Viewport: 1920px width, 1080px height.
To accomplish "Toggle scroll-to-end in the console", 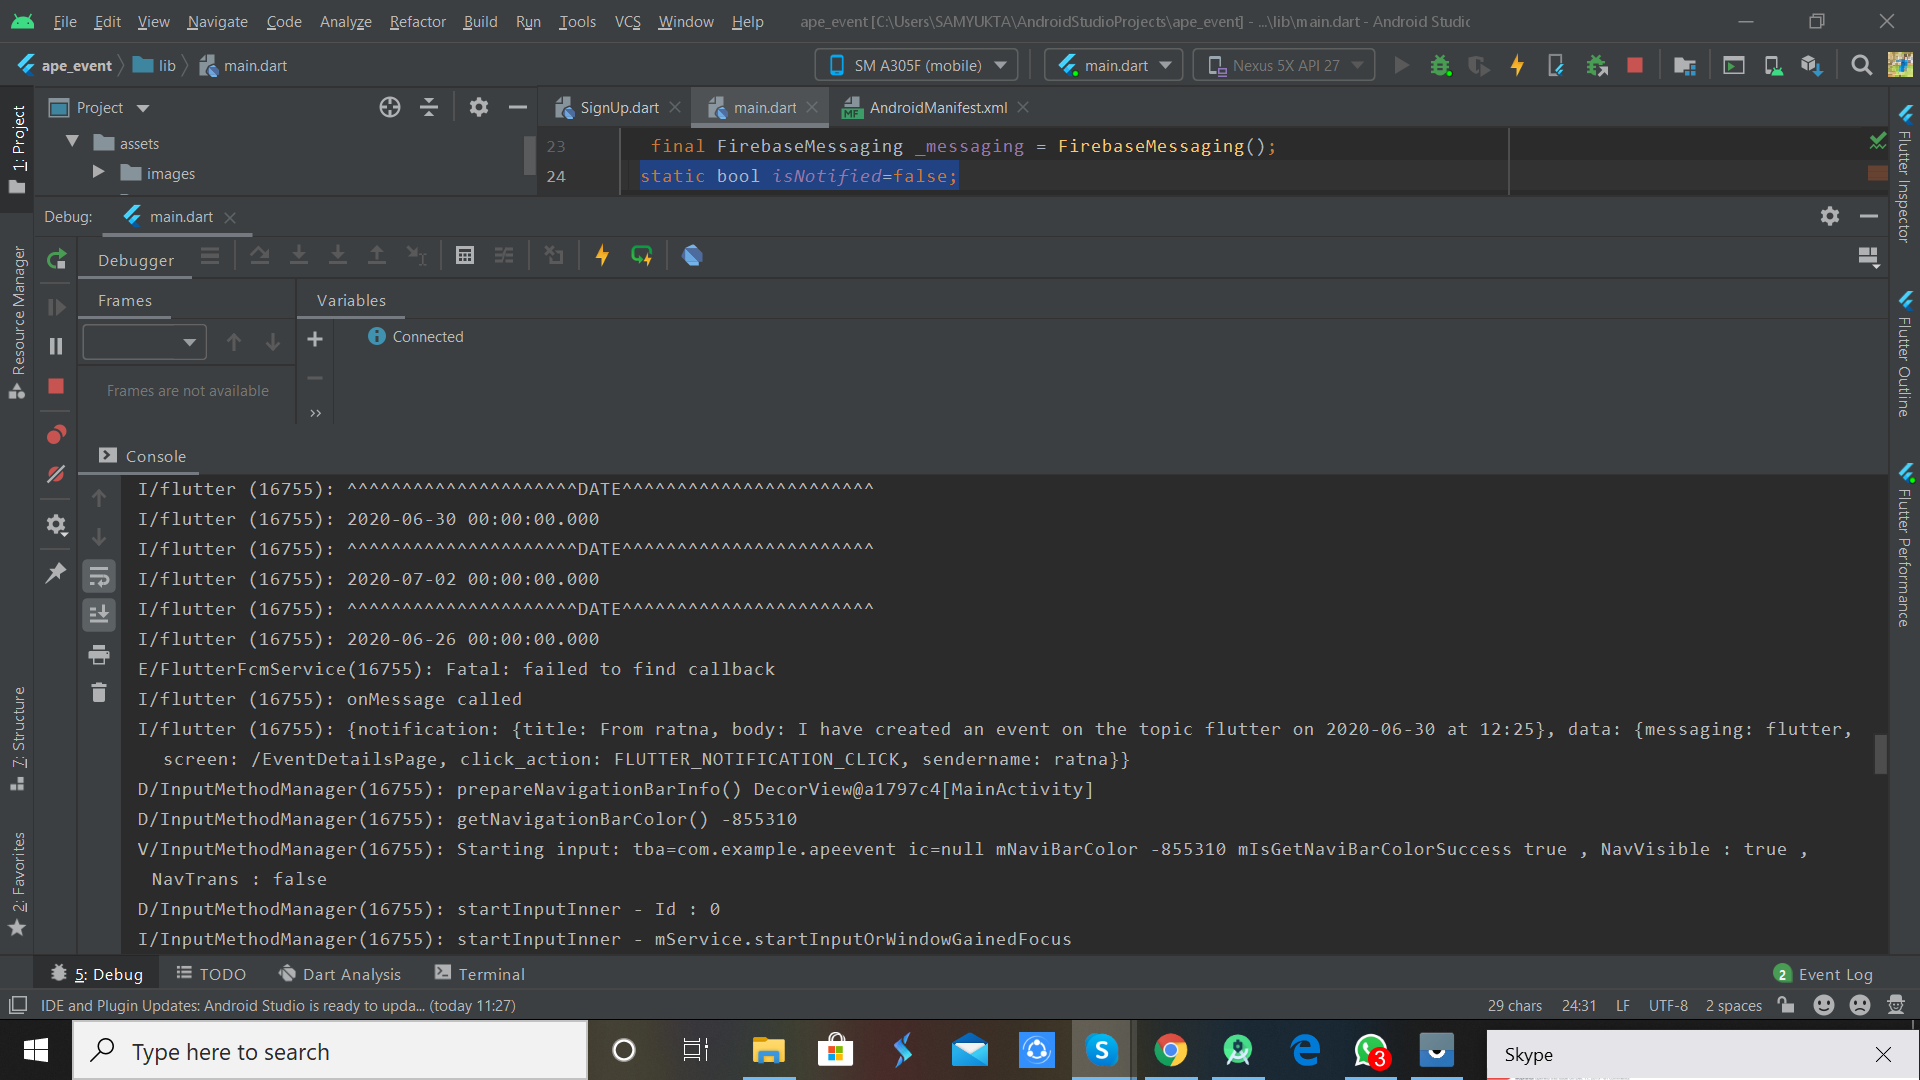I will coord(99,614).
